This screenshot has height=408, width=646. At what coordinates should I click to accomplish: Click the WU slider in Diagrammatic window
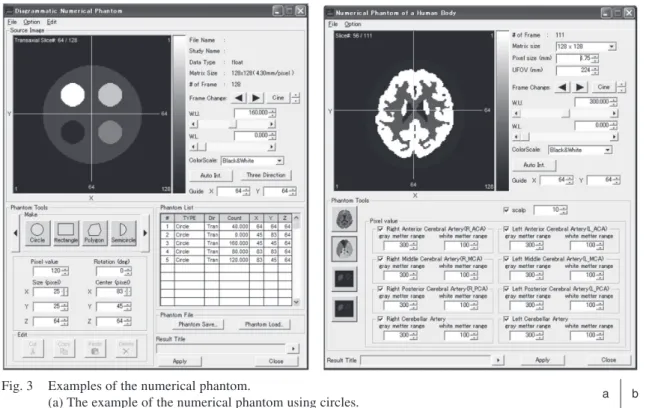(x=232, y=124)
